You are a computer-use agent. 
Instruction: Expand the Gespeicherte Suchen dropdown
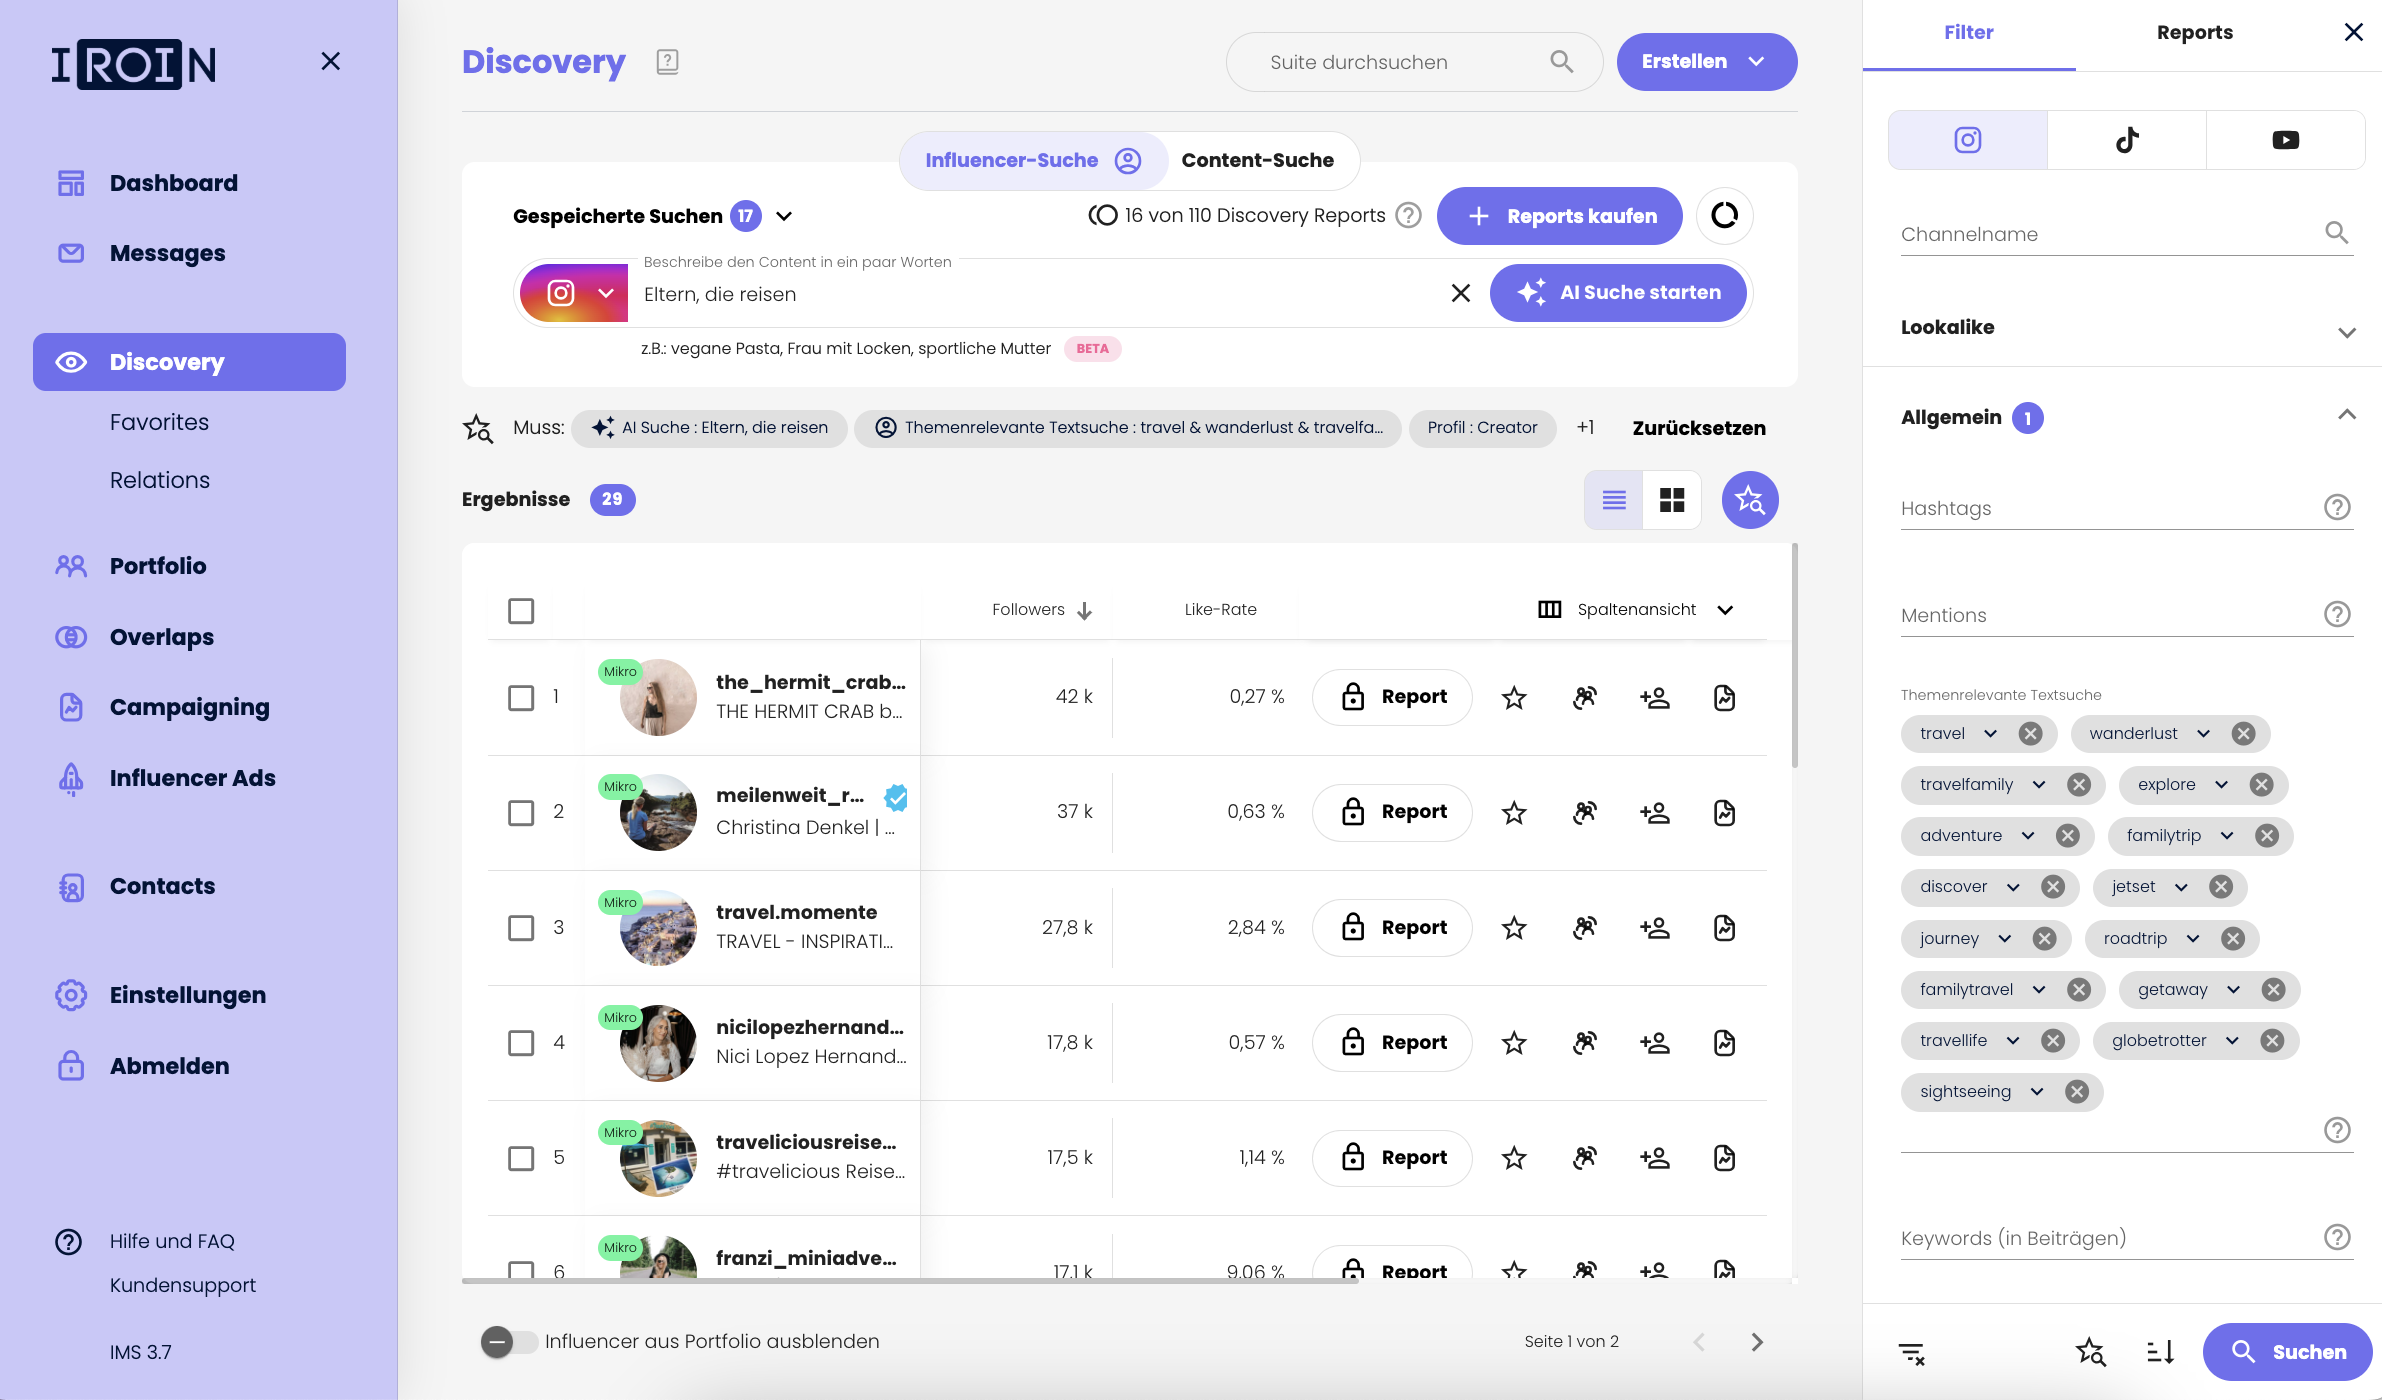786,215
